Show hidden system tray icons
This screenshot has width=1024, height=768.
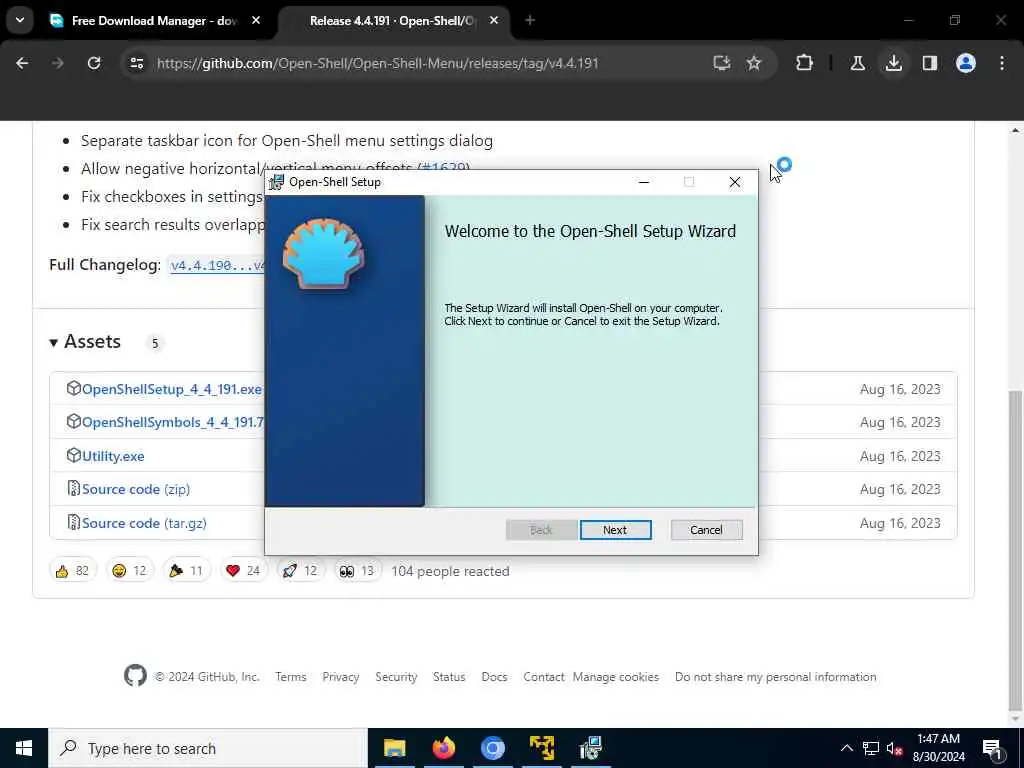pyautogui.click(x=846, y=748)
